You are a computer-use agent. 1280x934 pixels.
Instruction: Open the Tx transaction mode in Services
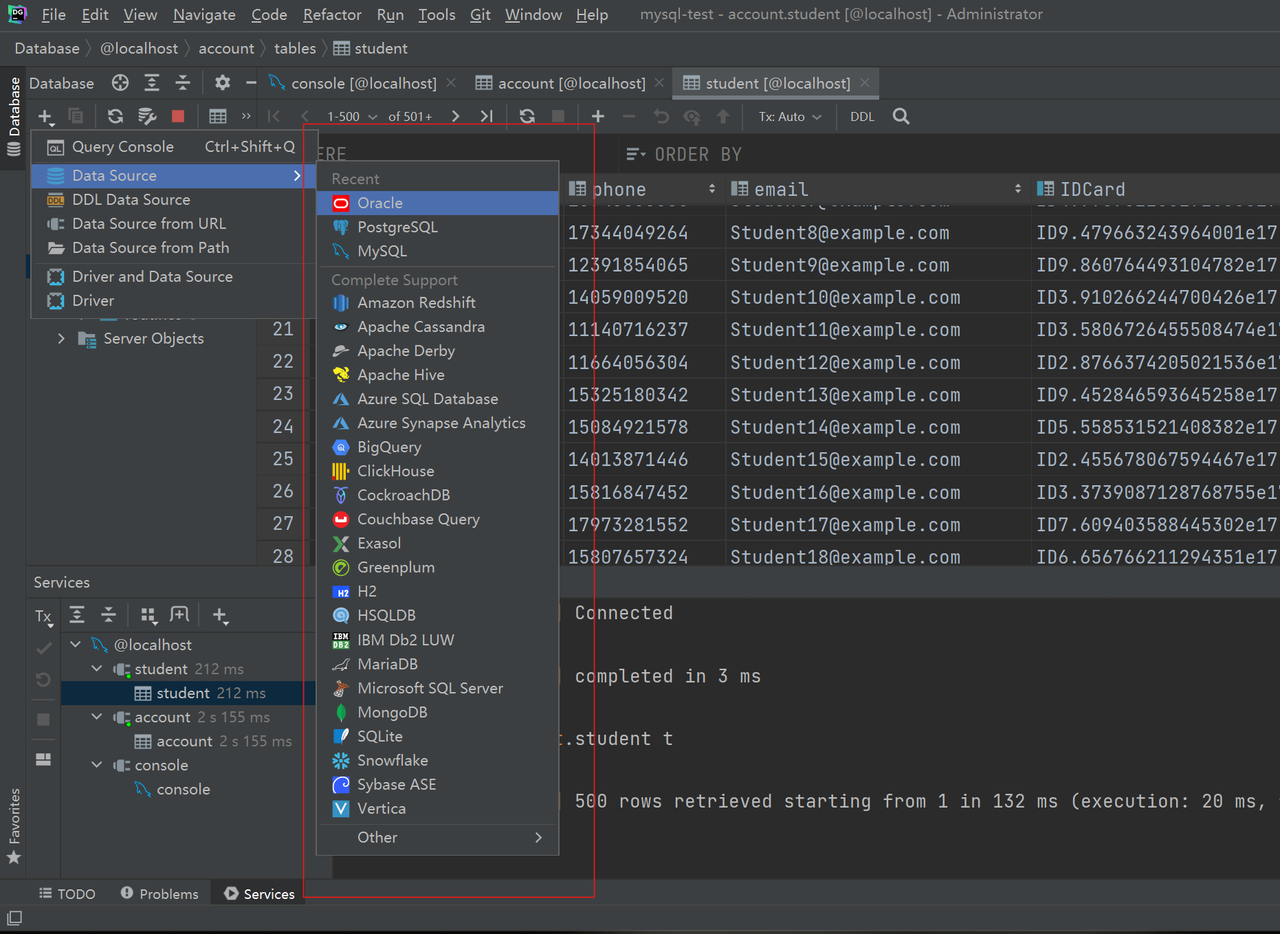tap(43, 616)
